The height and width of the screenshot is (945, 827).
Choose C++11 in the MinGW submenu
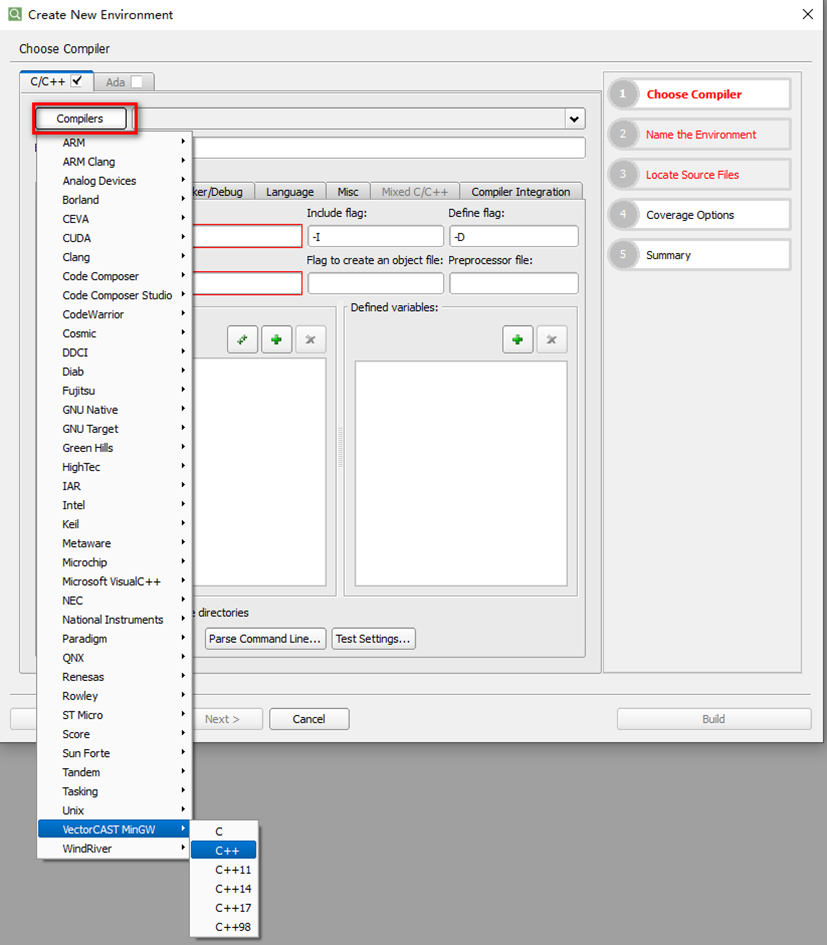[224, 870]
